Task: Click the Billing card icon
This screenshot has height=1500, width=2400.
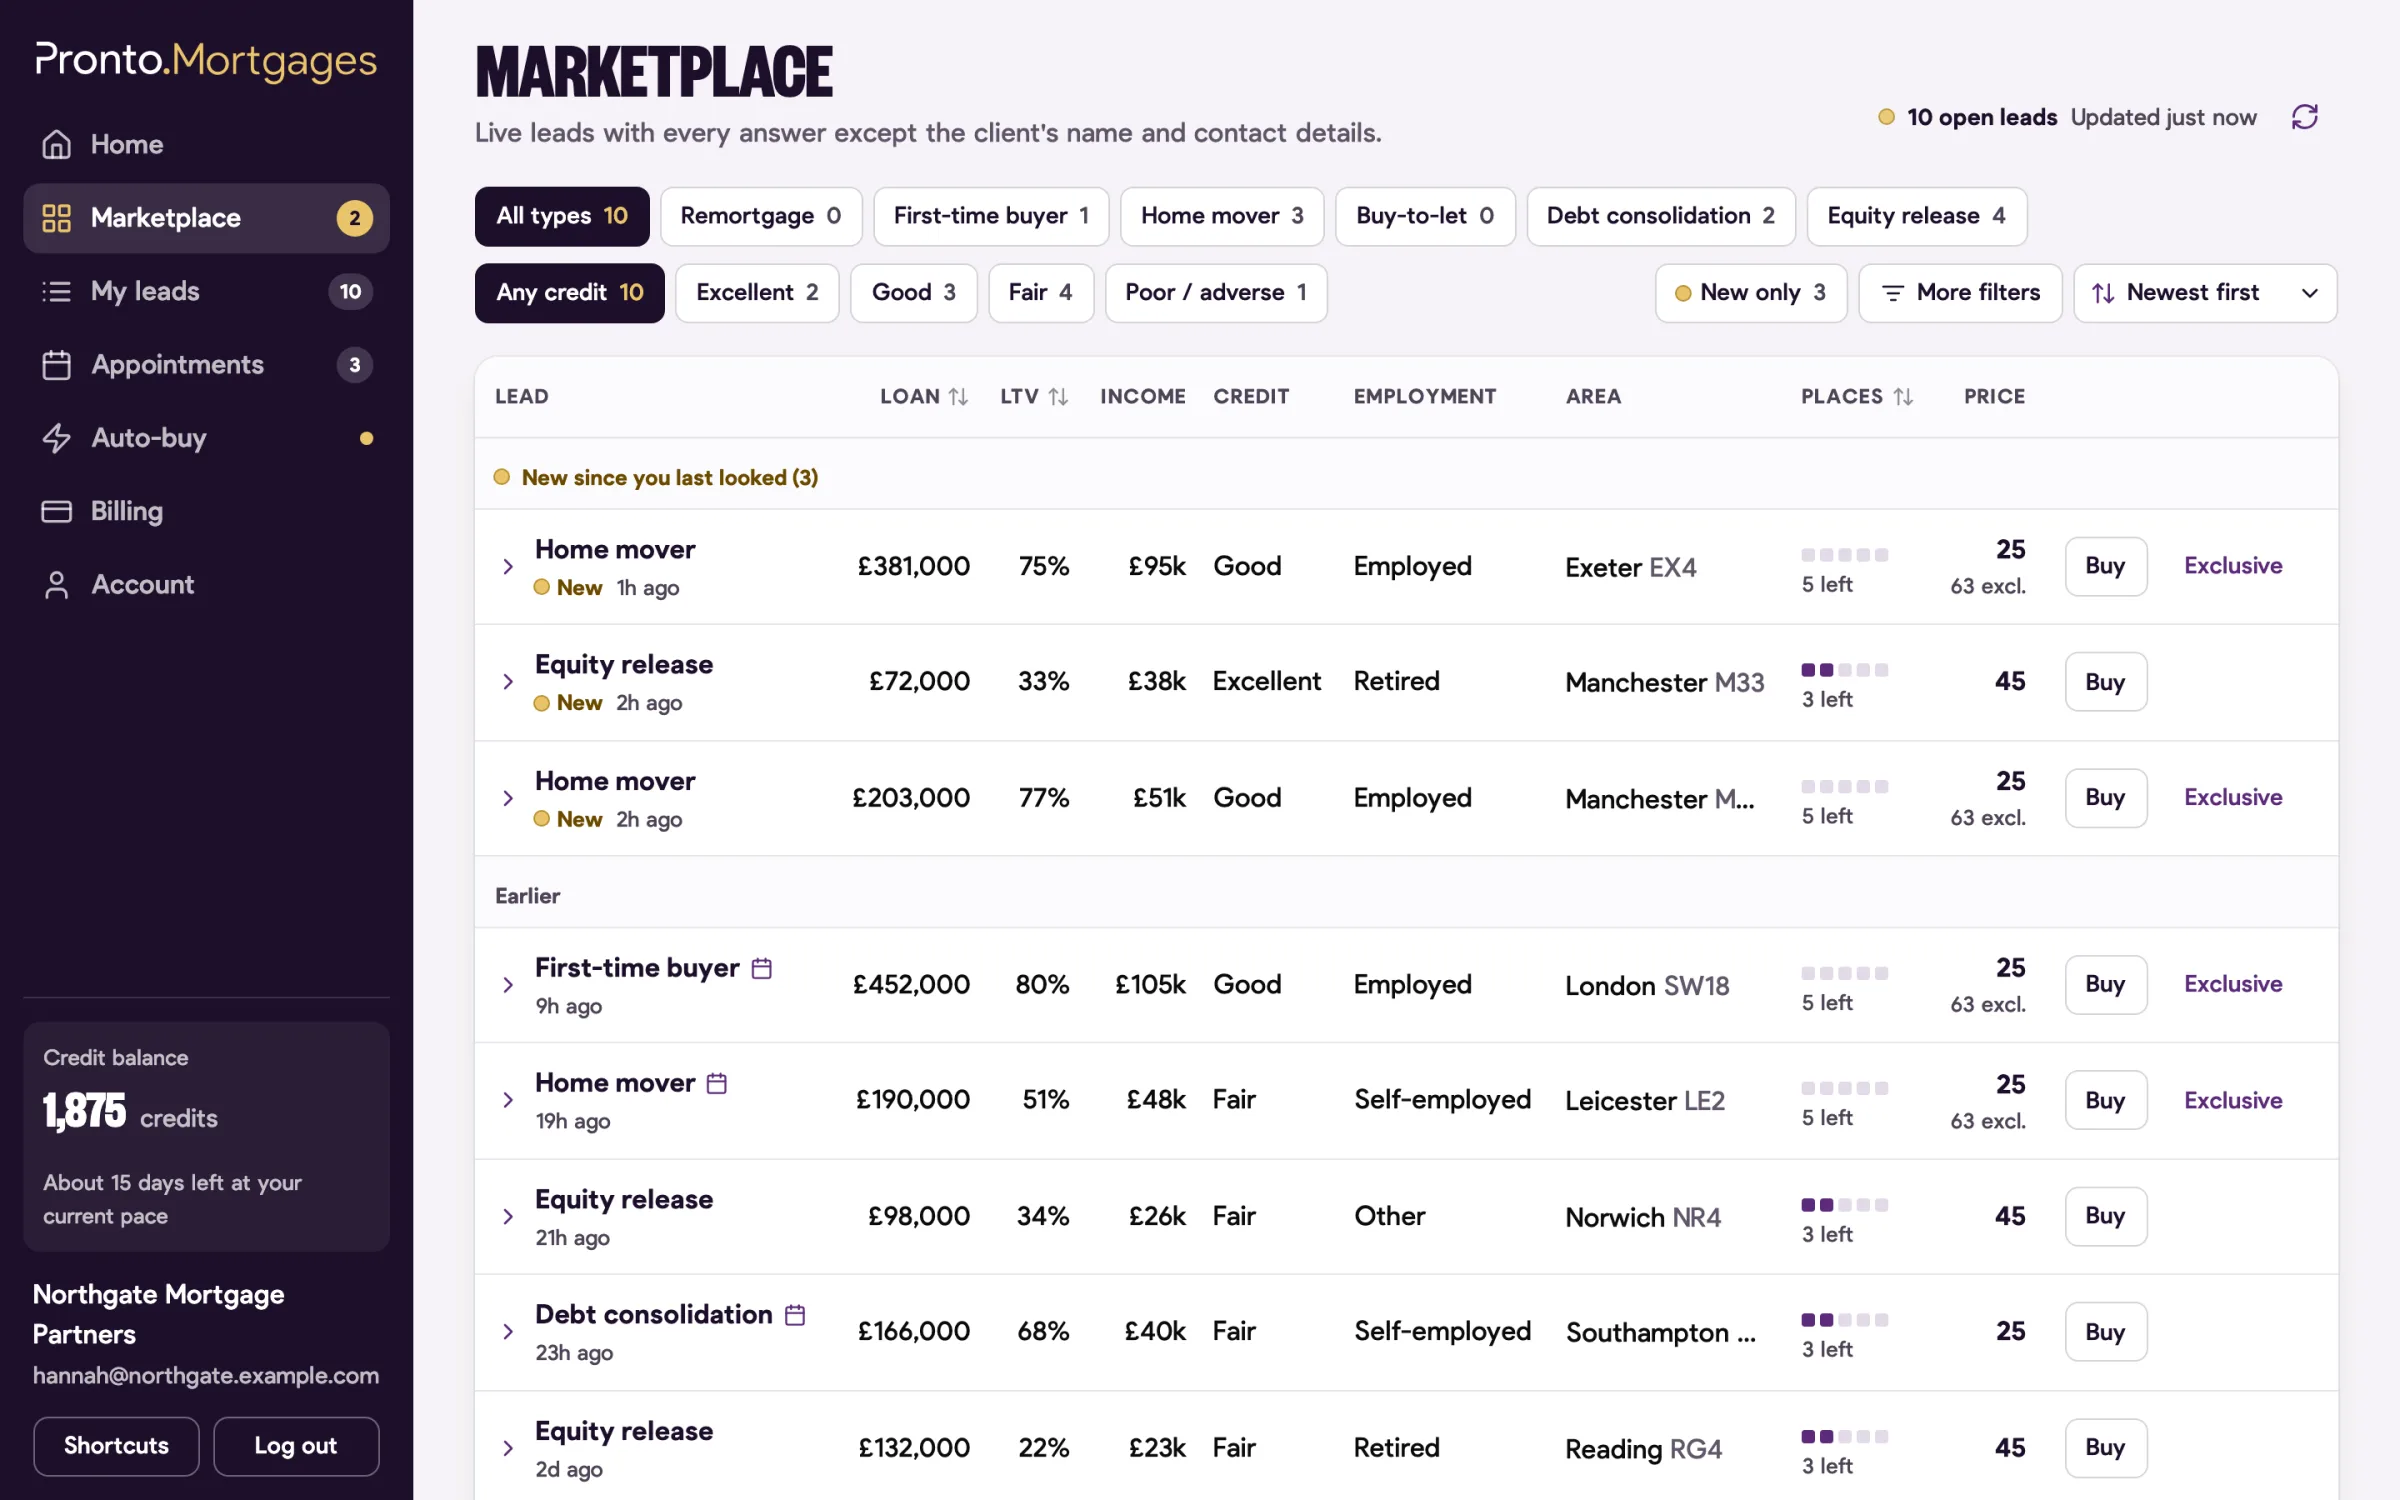Action: [56, 511]
